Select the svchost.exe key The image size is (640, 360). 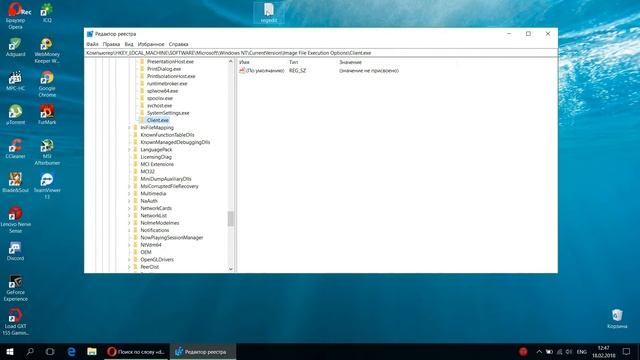tap(159, 106)
